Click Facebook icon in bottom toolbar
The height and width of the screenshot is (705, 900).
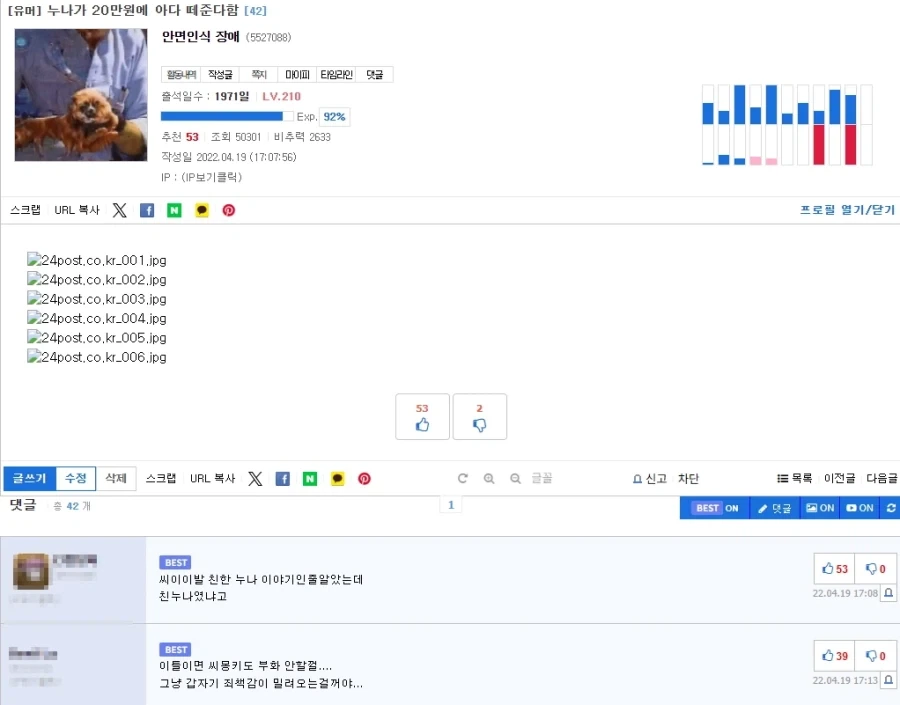coord(282,479)
